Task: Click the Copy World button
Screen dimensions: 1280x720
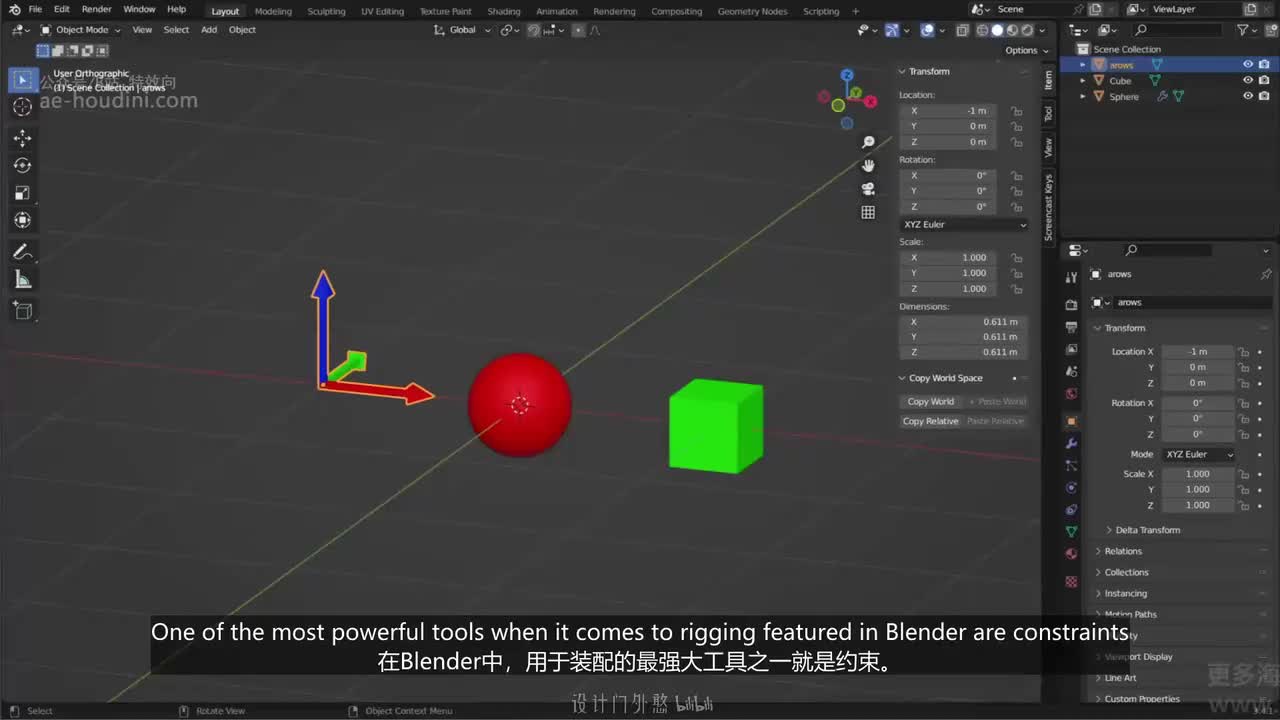Action: click(930, 402)
